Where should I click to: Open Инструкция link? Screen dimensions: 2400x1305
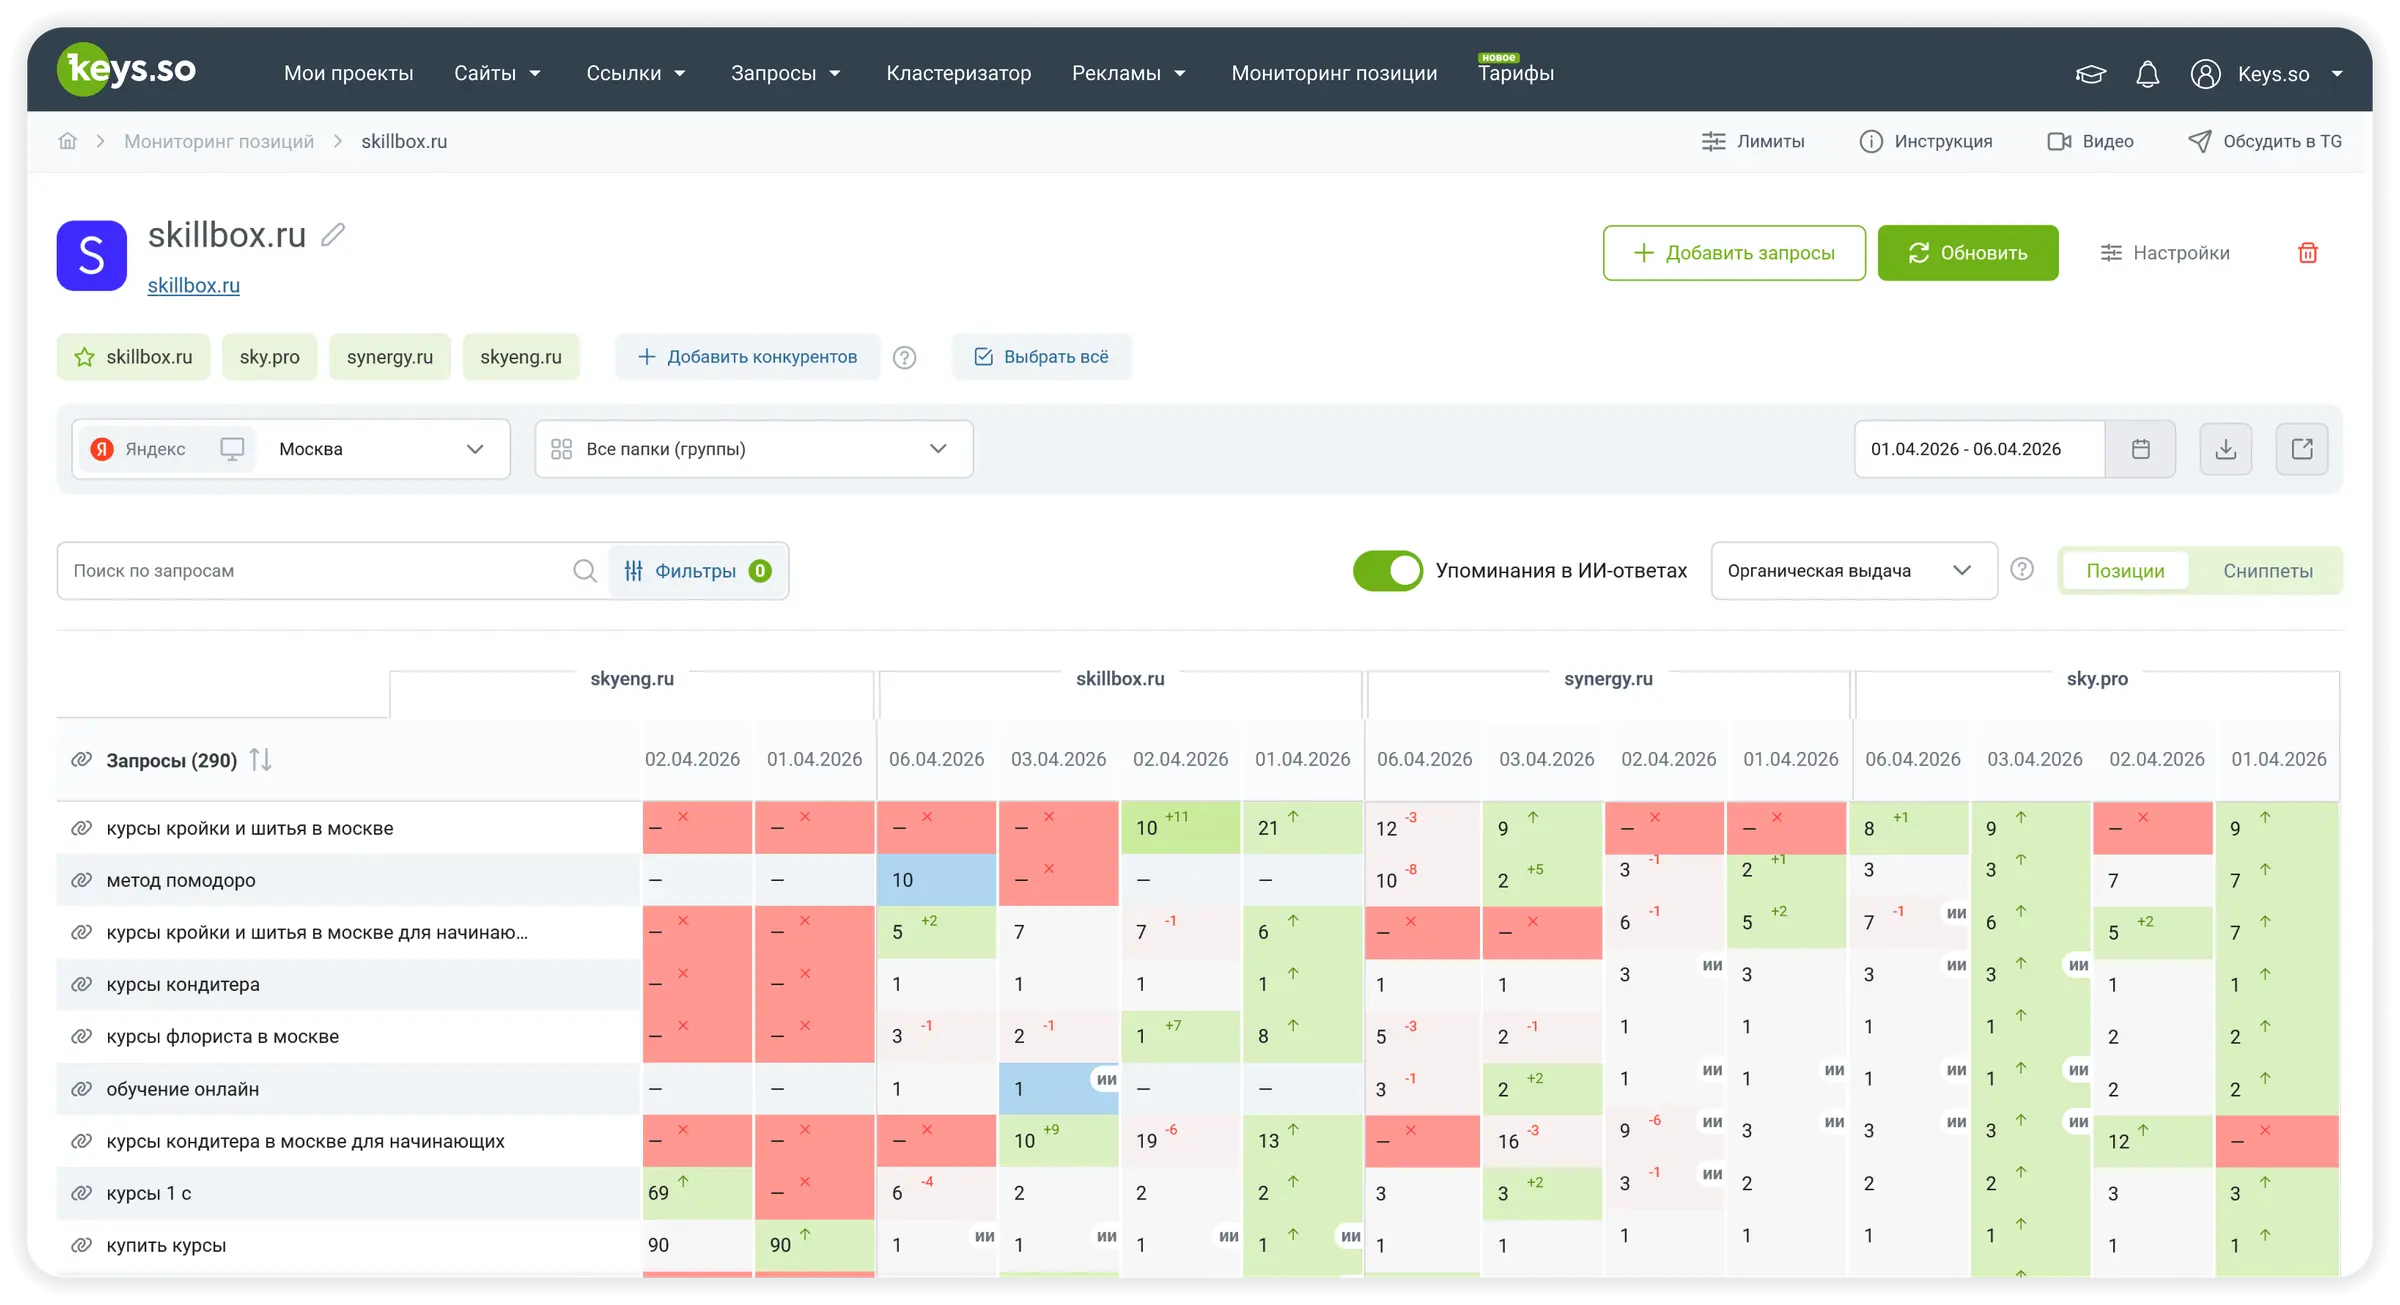(1926, 141)
